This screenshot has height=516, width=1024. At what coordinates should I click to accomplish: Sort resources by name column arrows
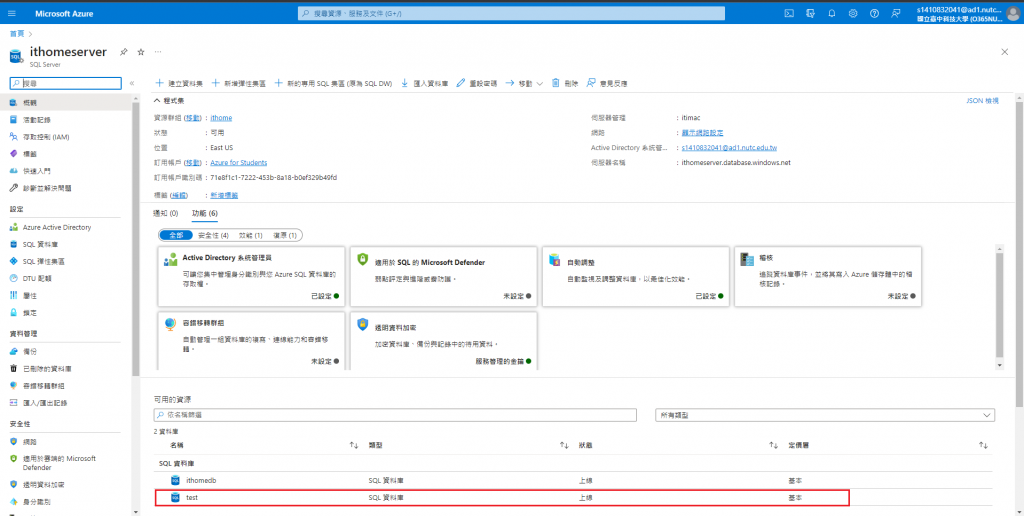(x=353, y=445)
